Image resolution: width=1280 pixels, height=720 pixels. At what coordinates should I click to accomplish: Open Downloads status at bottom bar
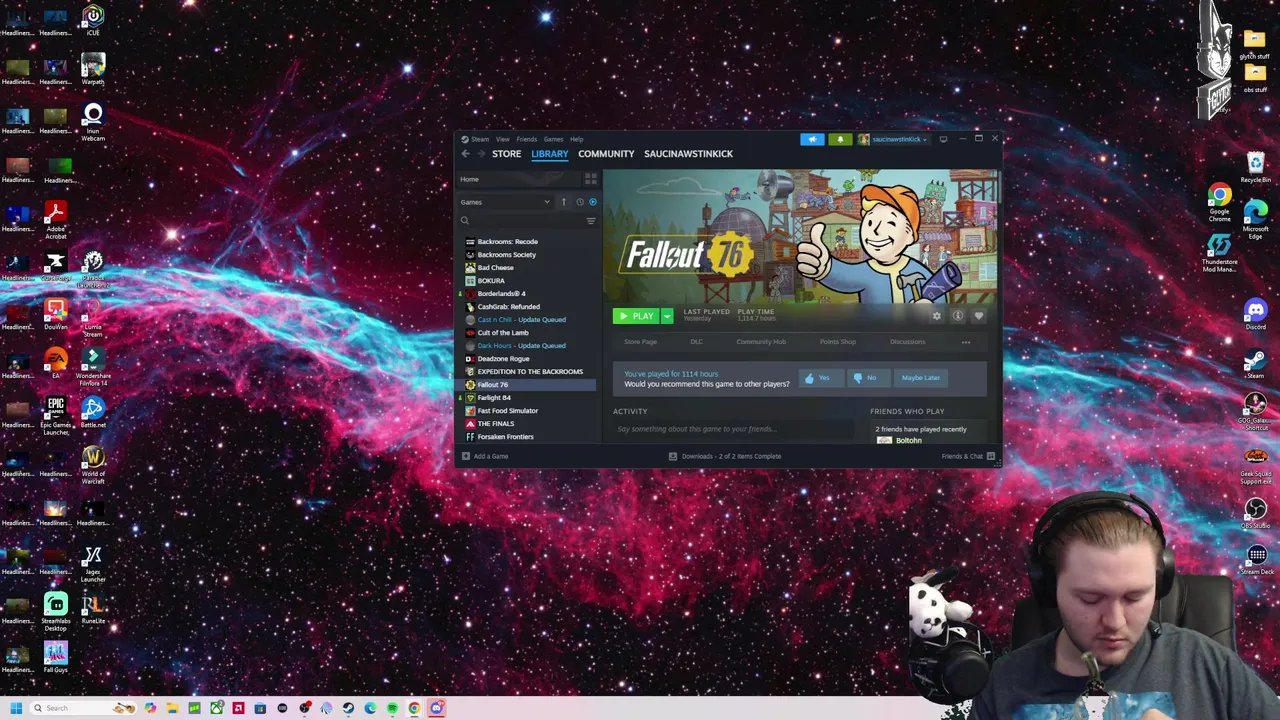click(725, 456)
